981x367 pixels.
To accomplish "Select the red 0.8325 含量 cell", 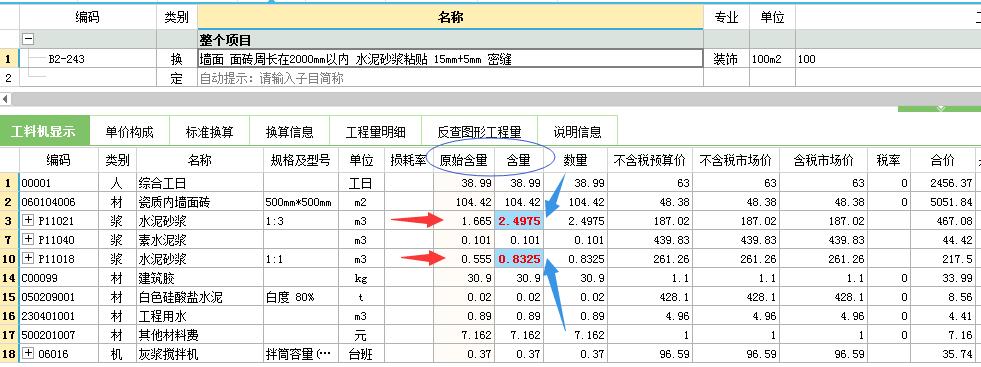I will pyautogui.click(x=519, y=259).
